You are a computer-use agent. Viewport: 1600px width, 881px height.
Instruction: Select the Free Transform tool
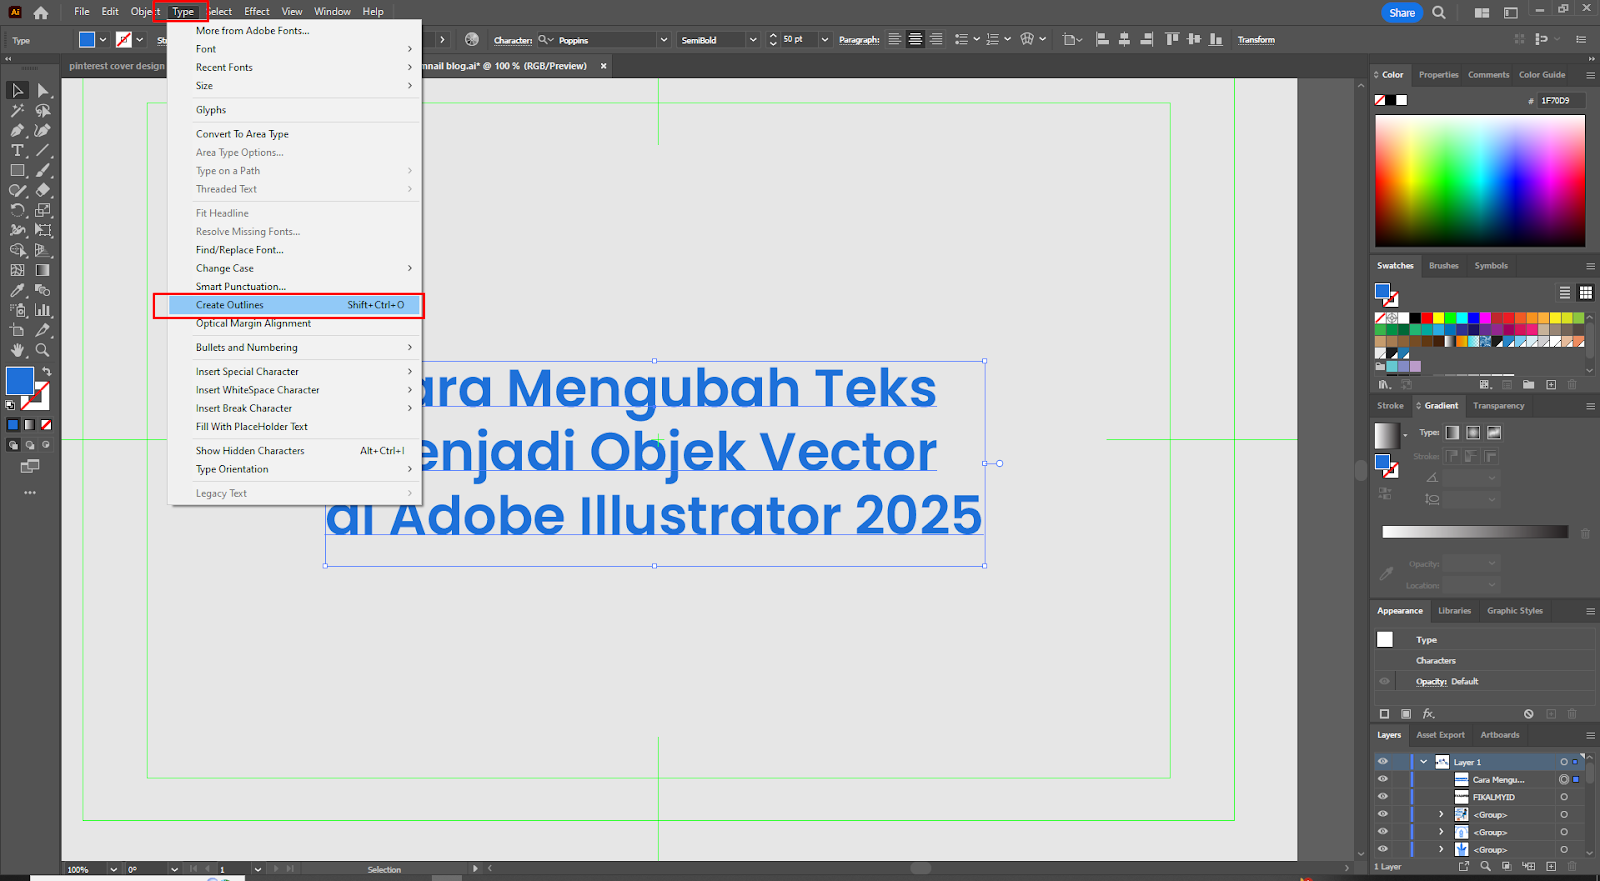(x=43, y=230)
